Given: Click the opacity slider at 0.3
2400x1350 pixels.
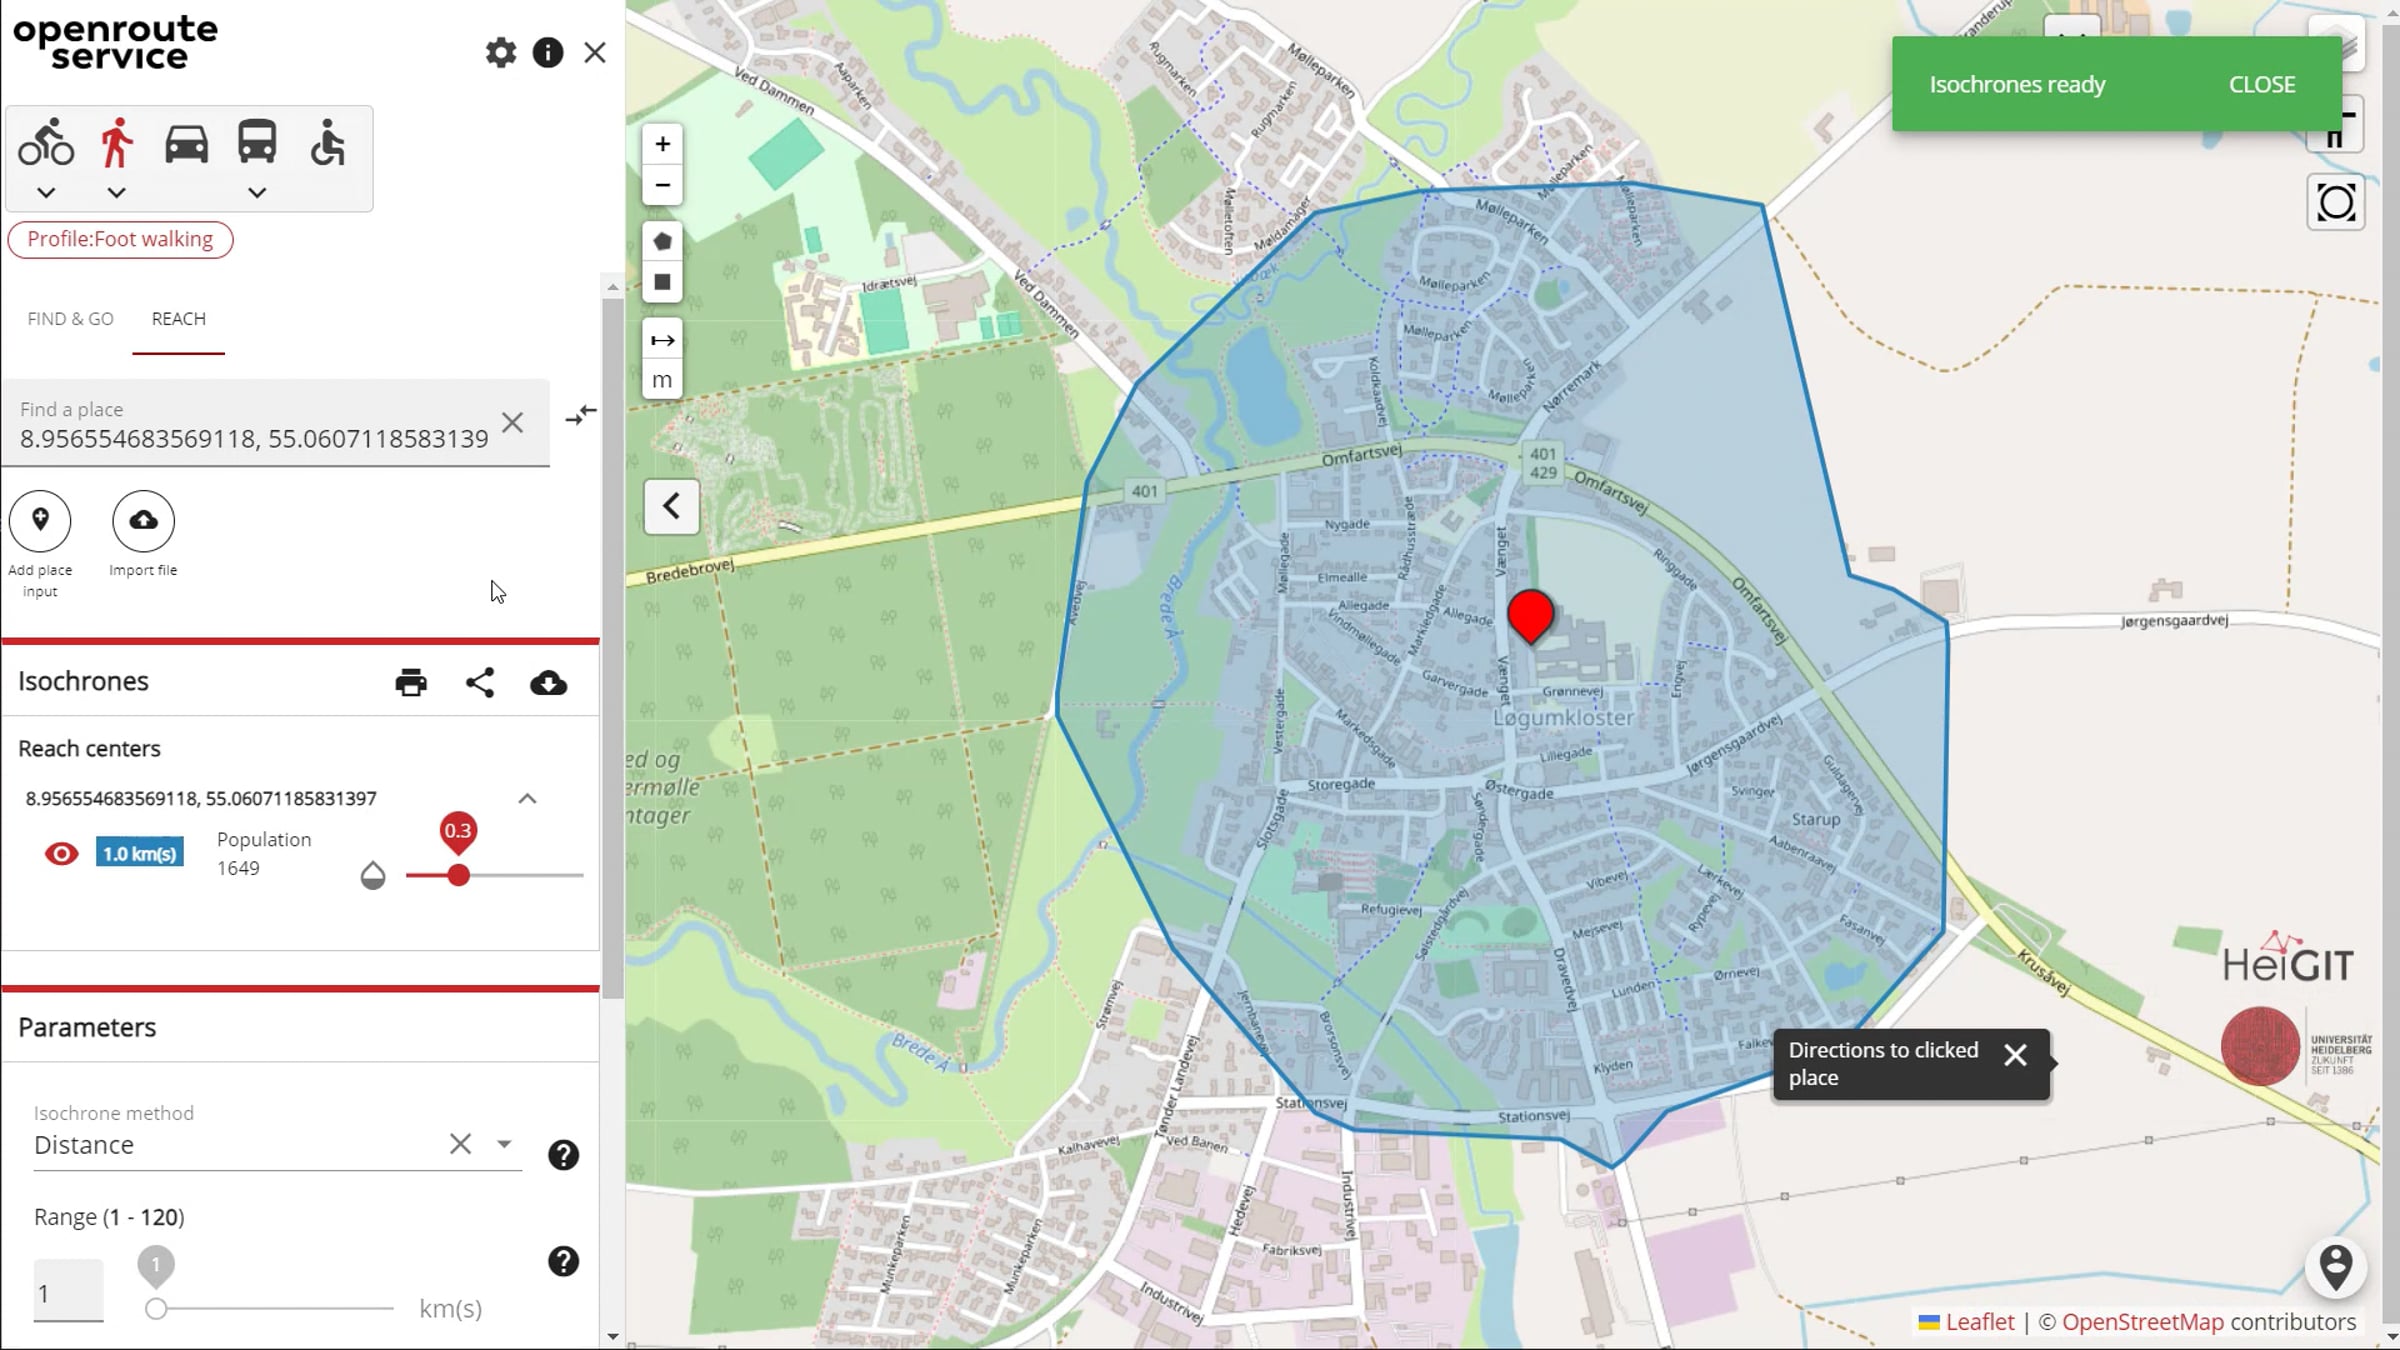Looking at the screenshot, I should 458,876.
